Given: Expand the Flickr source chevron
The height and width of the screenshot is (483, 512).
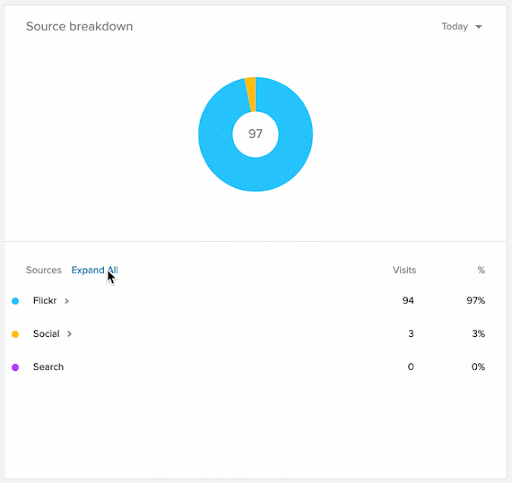Looking at the screenshot, I should (x=67, y=301).
